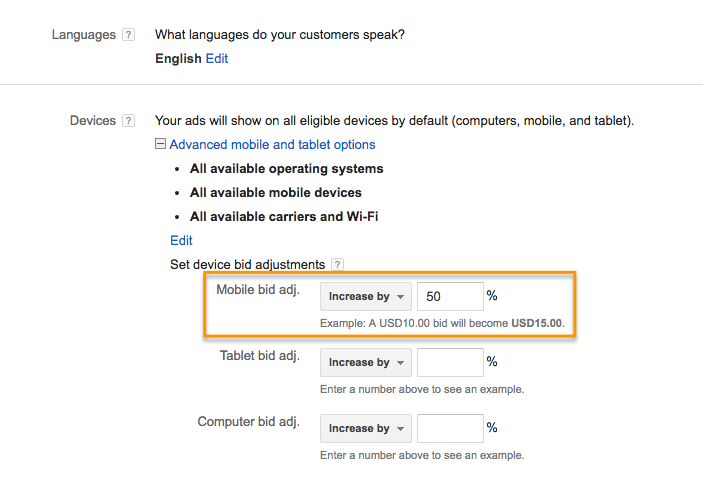Click the All available mobile devices item
Screen dimensions: 703x488
tap(276, 192)
